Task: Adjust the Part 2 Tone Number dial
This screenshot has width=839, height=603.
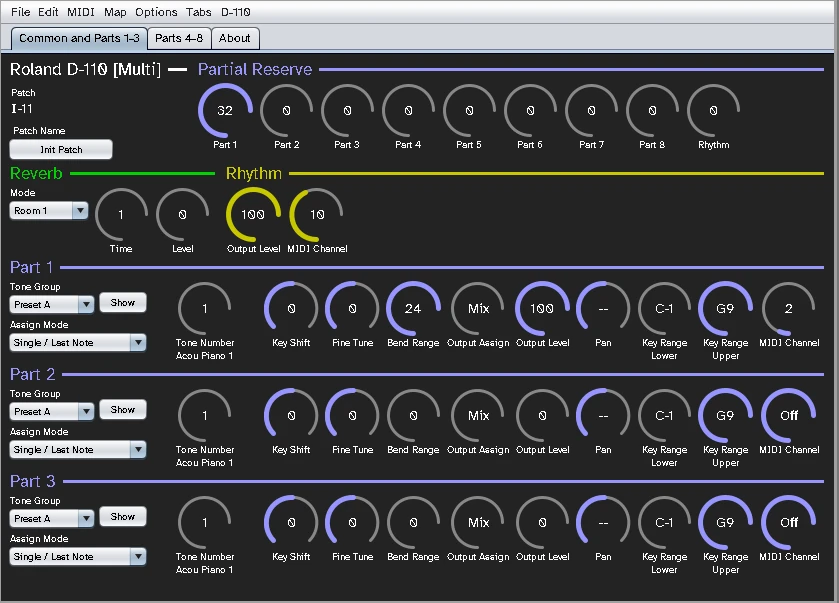Action: pyautogui.click(x=204, y=416)
